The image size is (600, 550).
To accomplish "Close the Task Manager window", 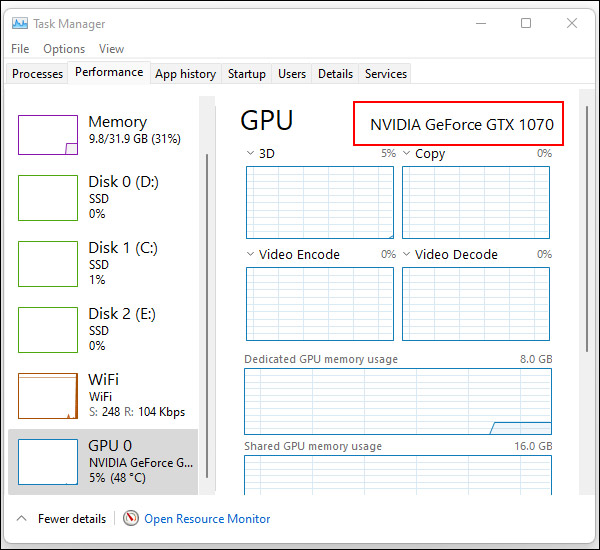I will tap(572, 23).
